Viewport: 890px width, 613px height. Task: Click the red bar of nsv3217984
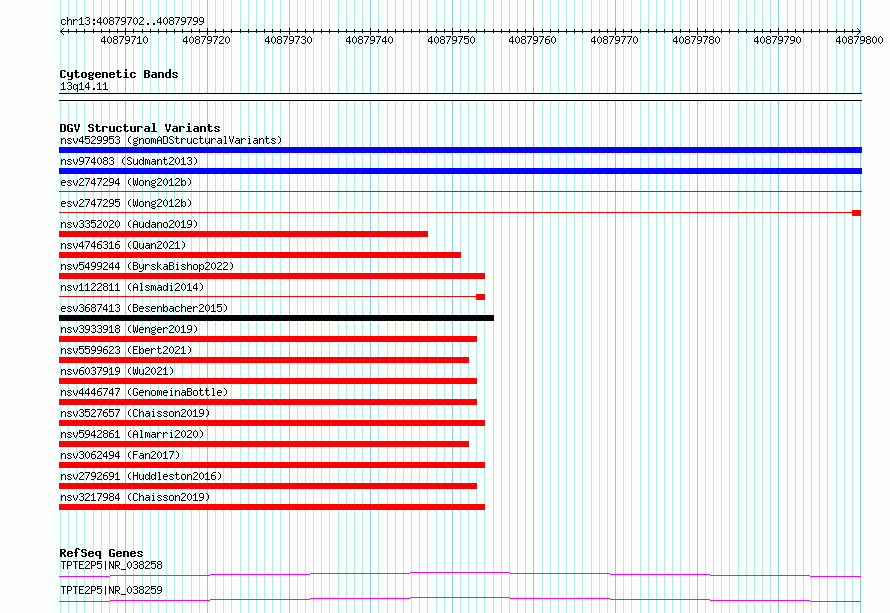pos(272,507)
